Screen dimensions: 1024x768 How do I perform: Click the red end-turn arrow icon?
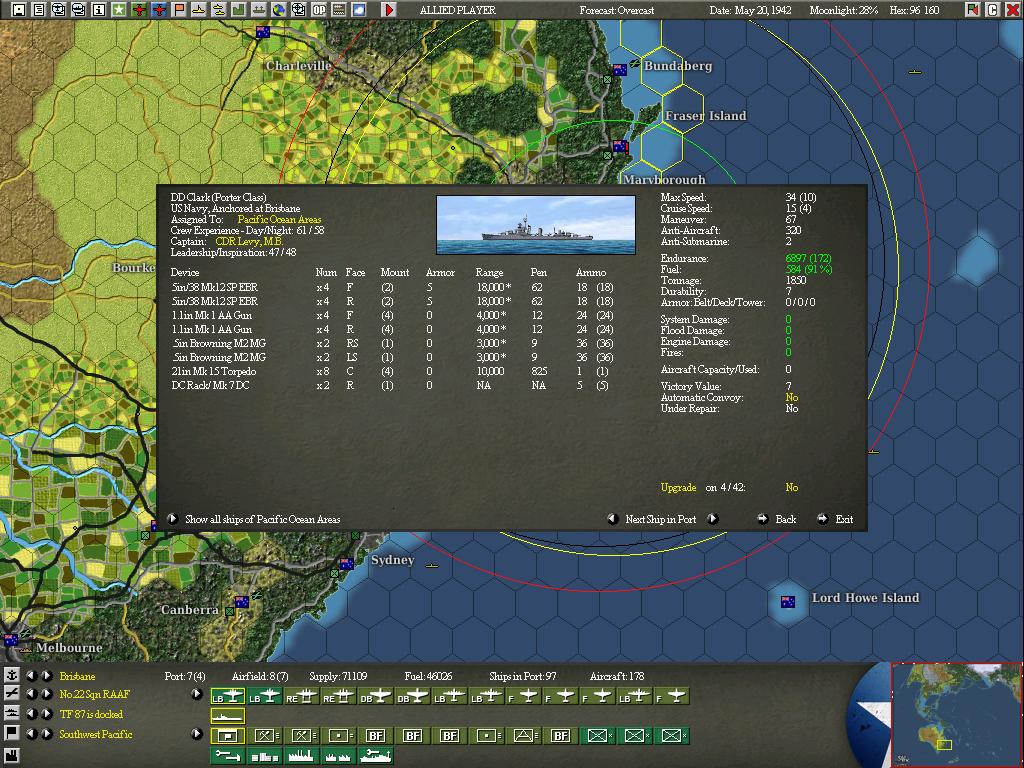tap(389, 10)
